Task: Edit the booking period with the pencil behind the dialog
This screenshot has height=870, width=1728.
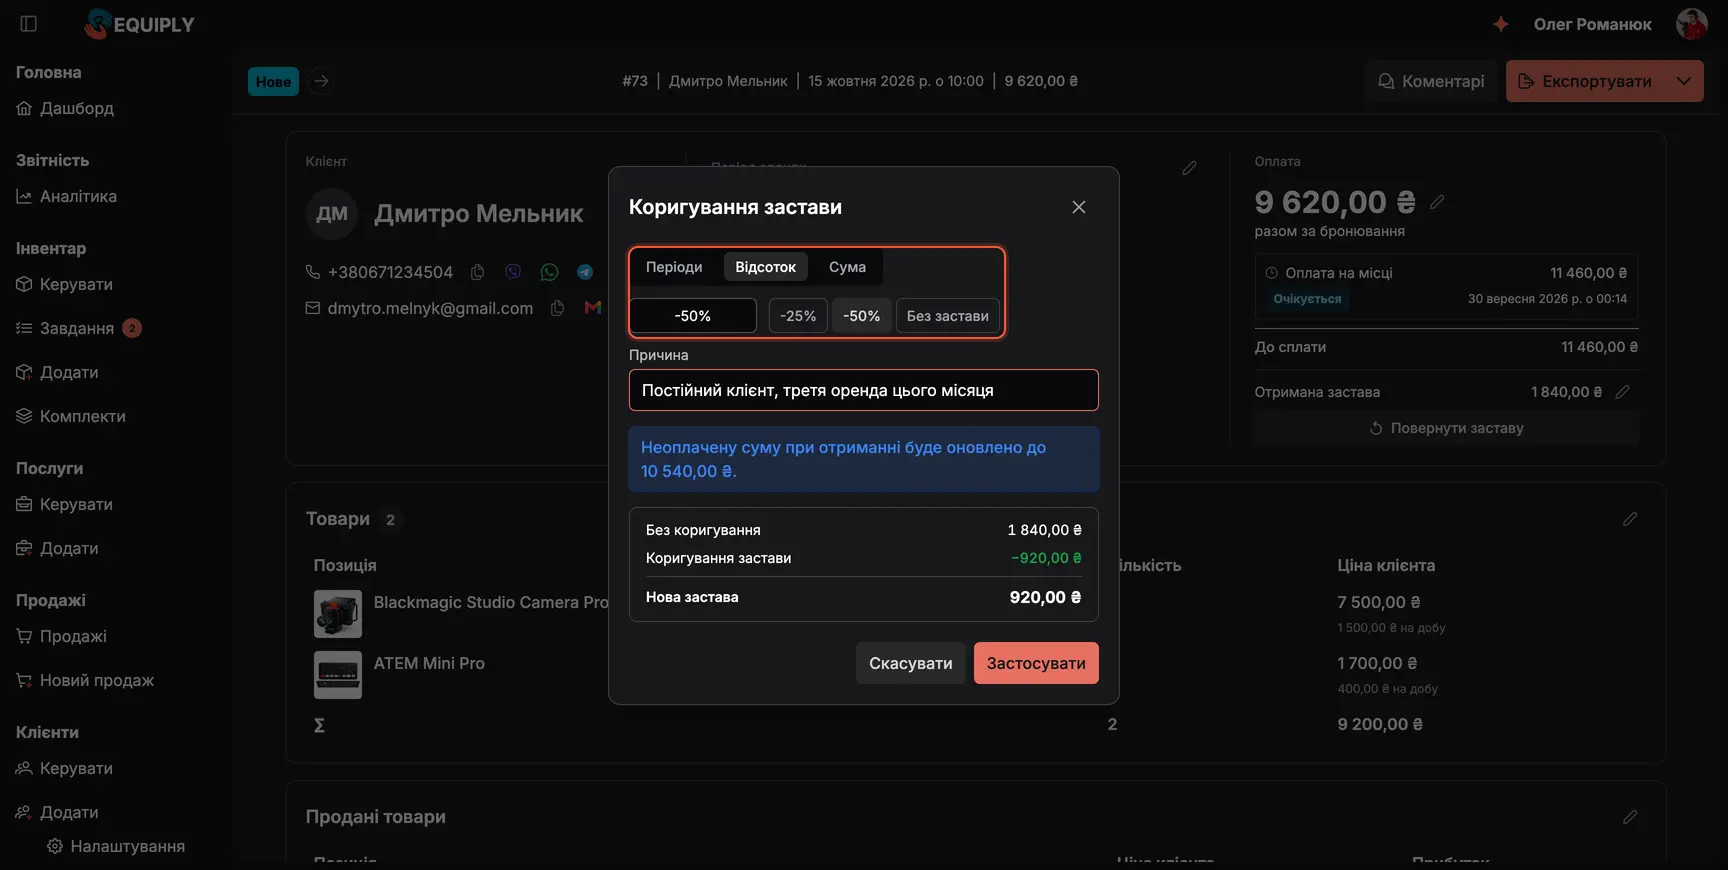Action: (x=1189, y=168)
